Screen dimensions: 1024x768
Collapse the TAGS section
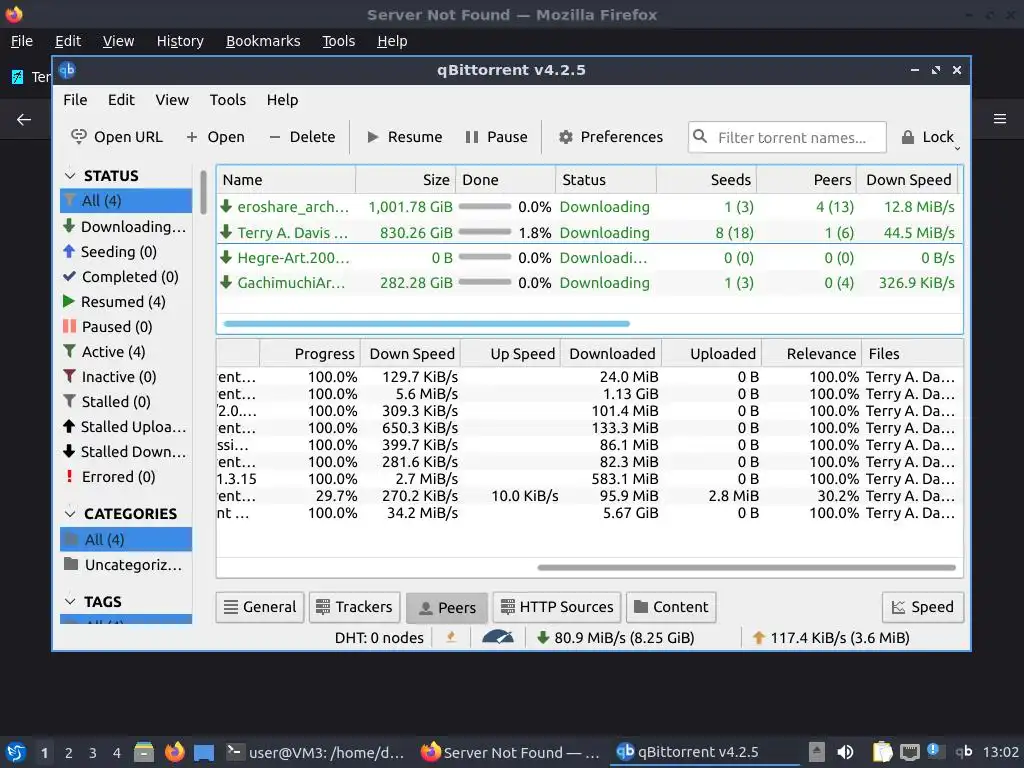pos(70,601)
